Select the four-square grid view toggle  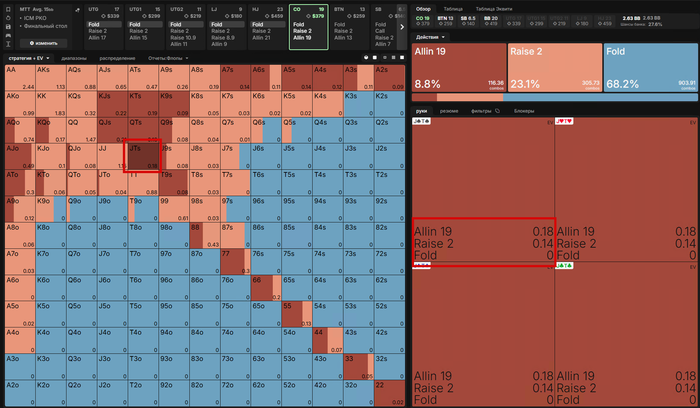tap(393, 58)
